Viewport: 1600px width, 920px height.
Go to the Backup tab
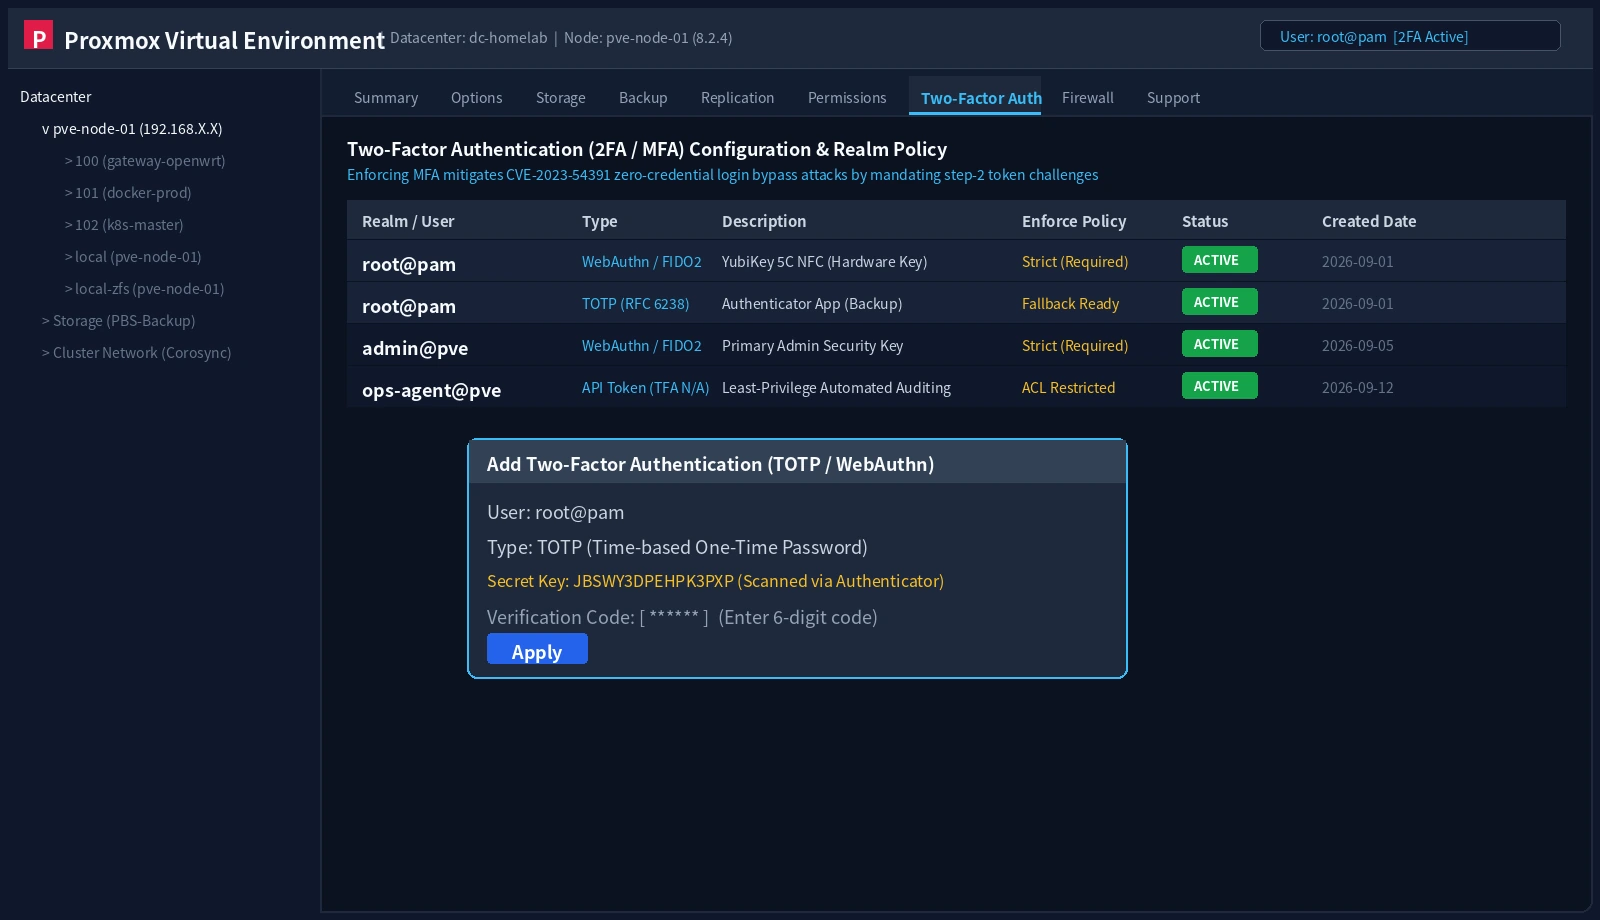[x=643, y=98]
